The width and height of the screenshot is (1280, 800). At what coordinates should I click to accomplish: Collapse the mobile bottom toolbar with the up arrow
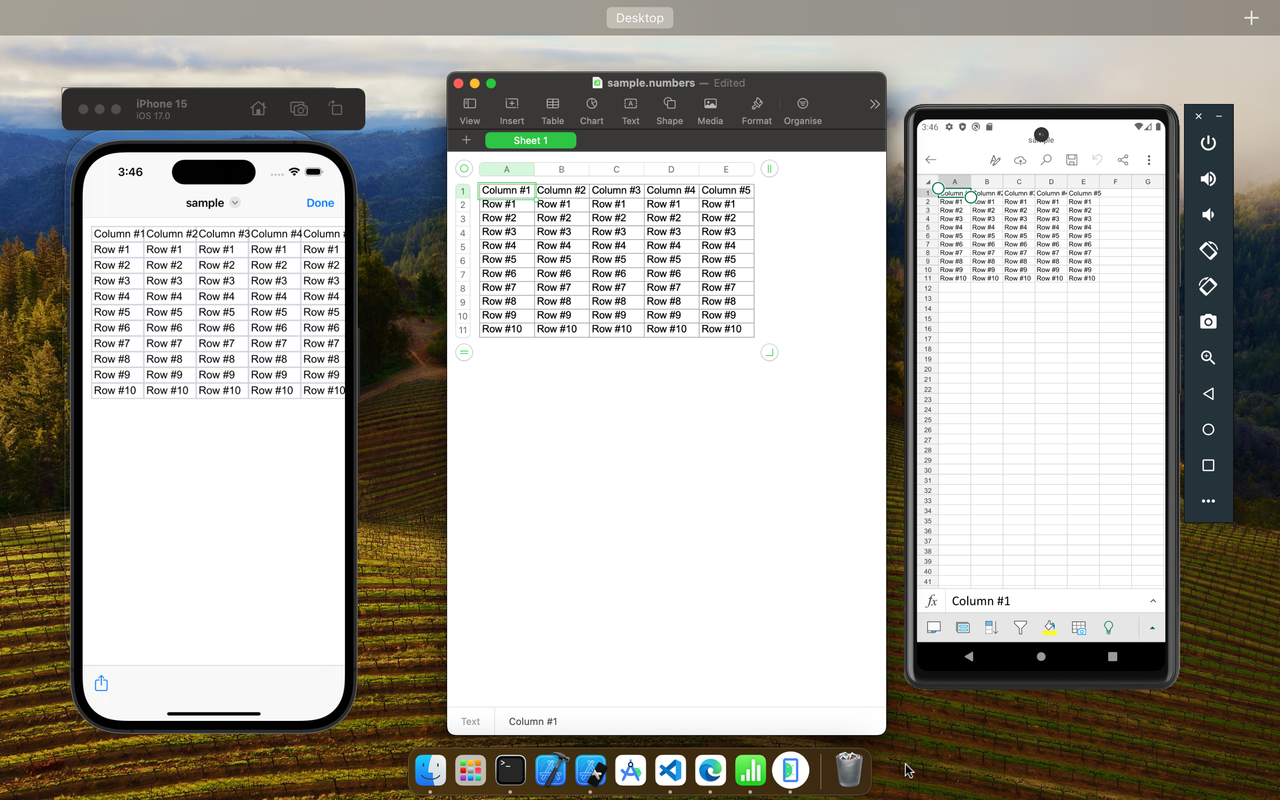coord(1151,627)
